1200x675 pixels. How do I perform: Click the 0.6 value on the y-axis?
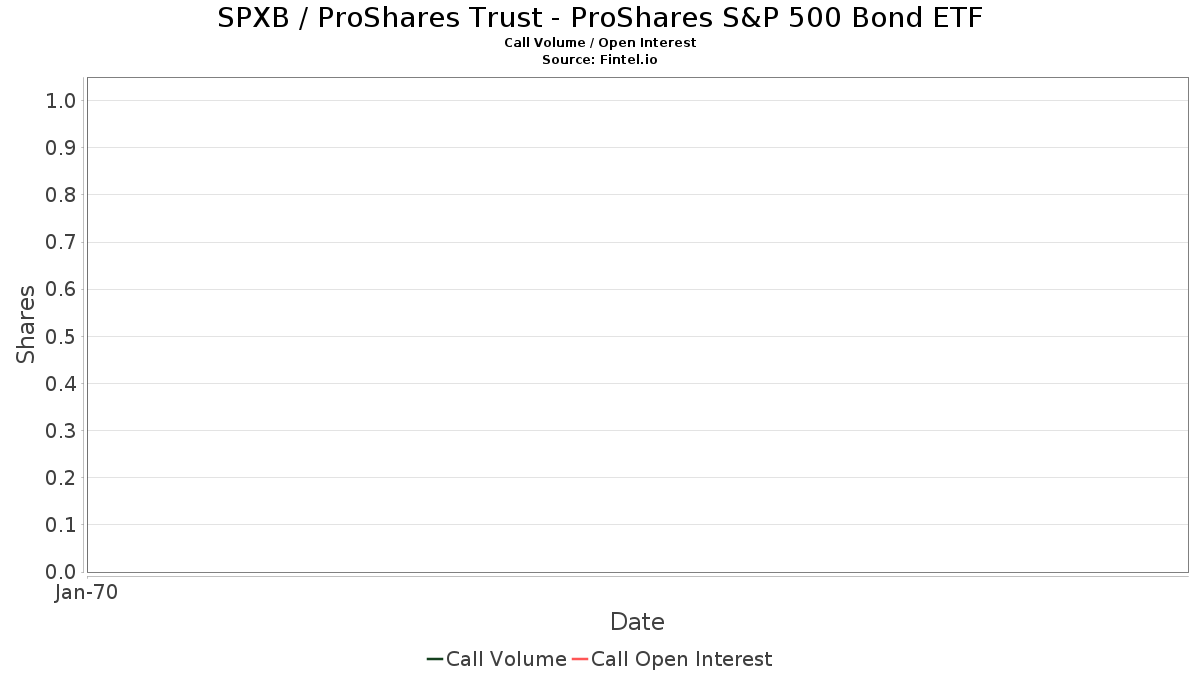(x=61, y=289)
